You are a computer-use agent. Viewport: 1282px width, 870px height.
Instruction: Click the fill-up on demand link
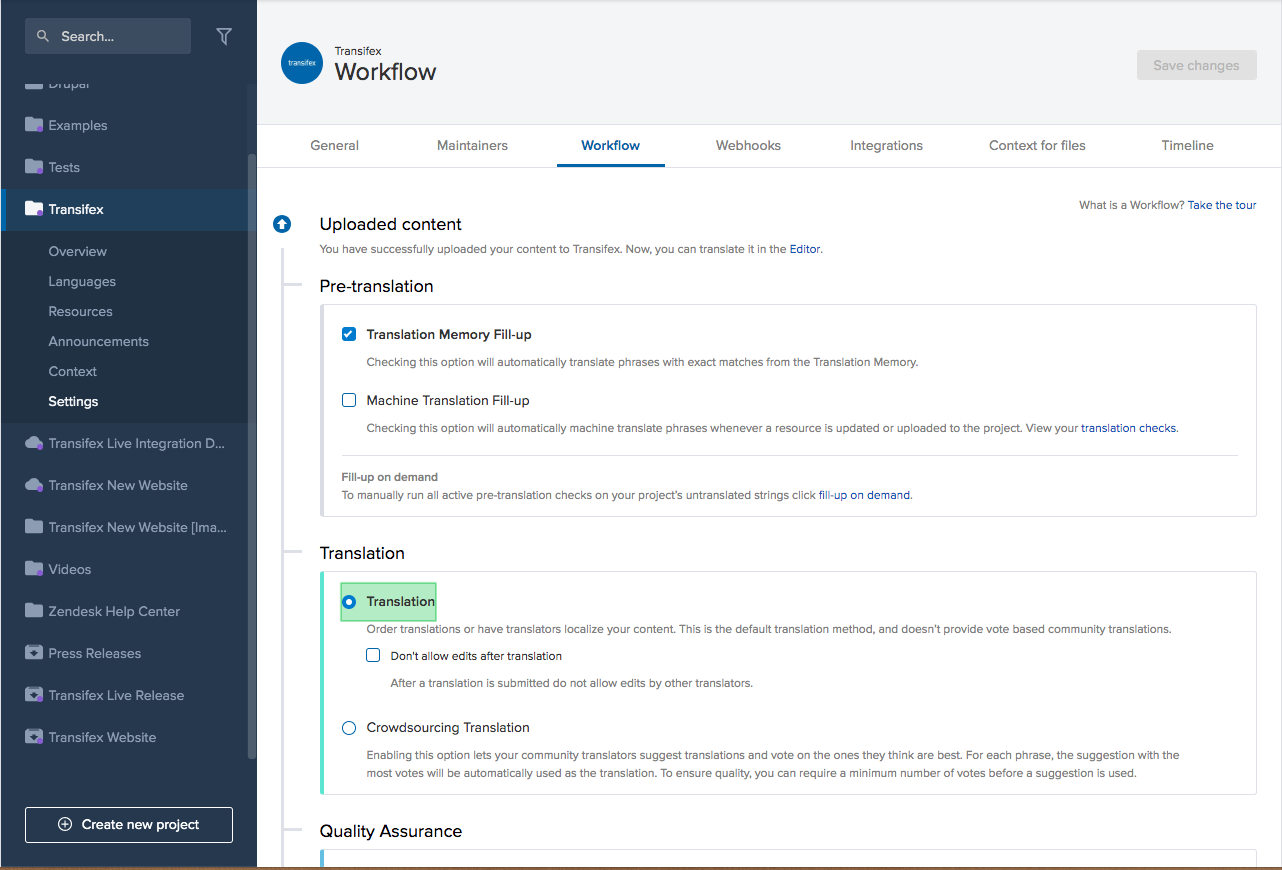(x=864, y=495)
